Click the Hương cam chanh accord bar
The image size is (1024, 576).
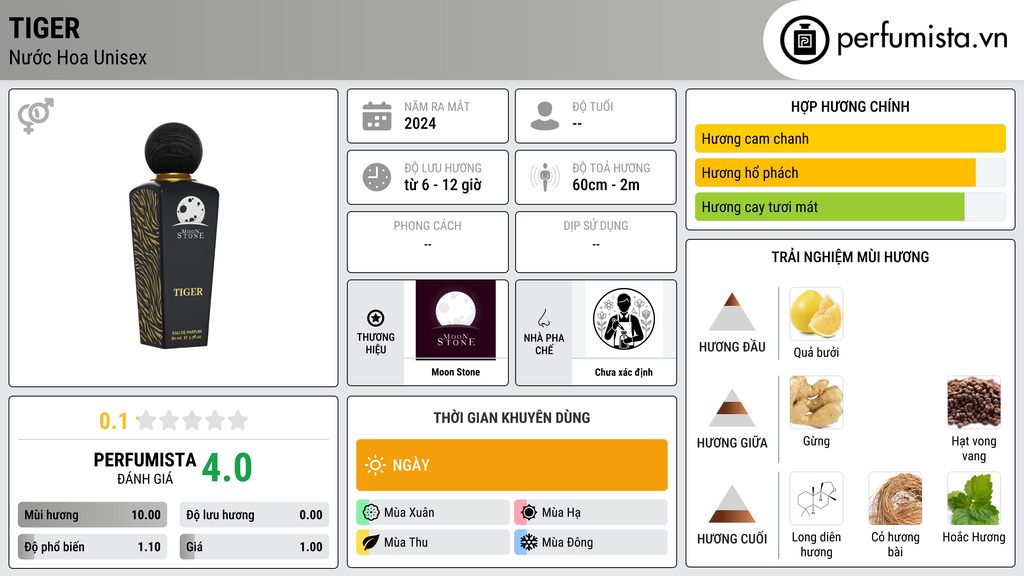850,138
